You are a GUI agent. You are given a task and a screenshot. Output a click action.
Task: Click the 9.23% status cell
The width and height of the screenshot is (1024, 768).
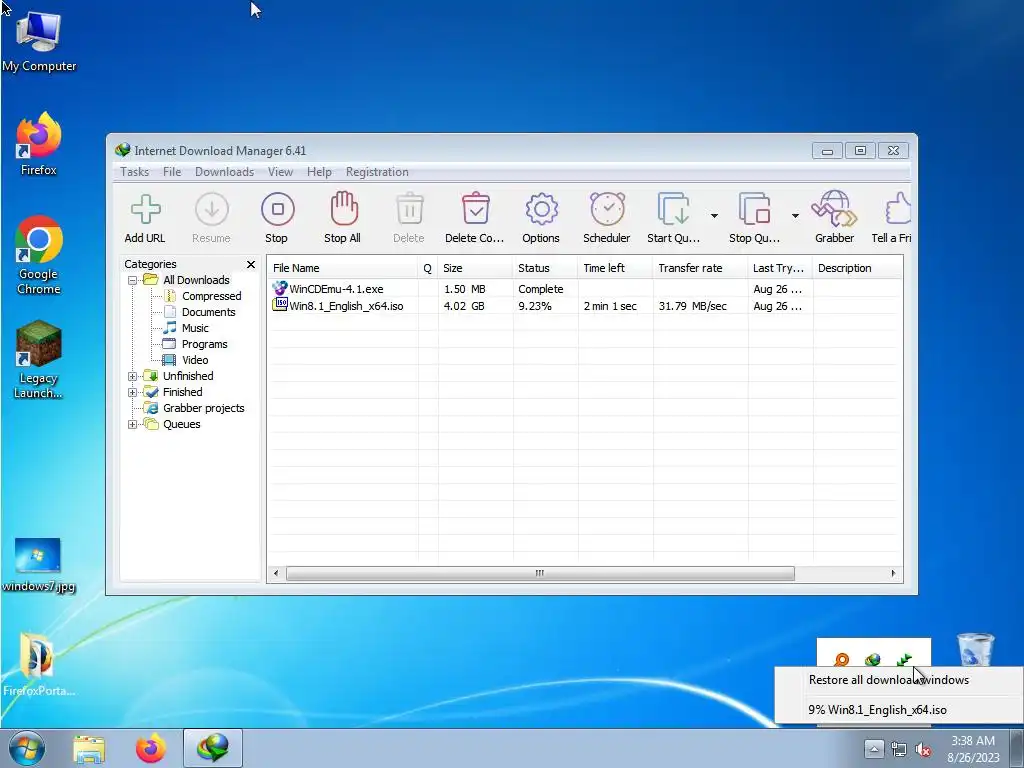click(536, 306)
